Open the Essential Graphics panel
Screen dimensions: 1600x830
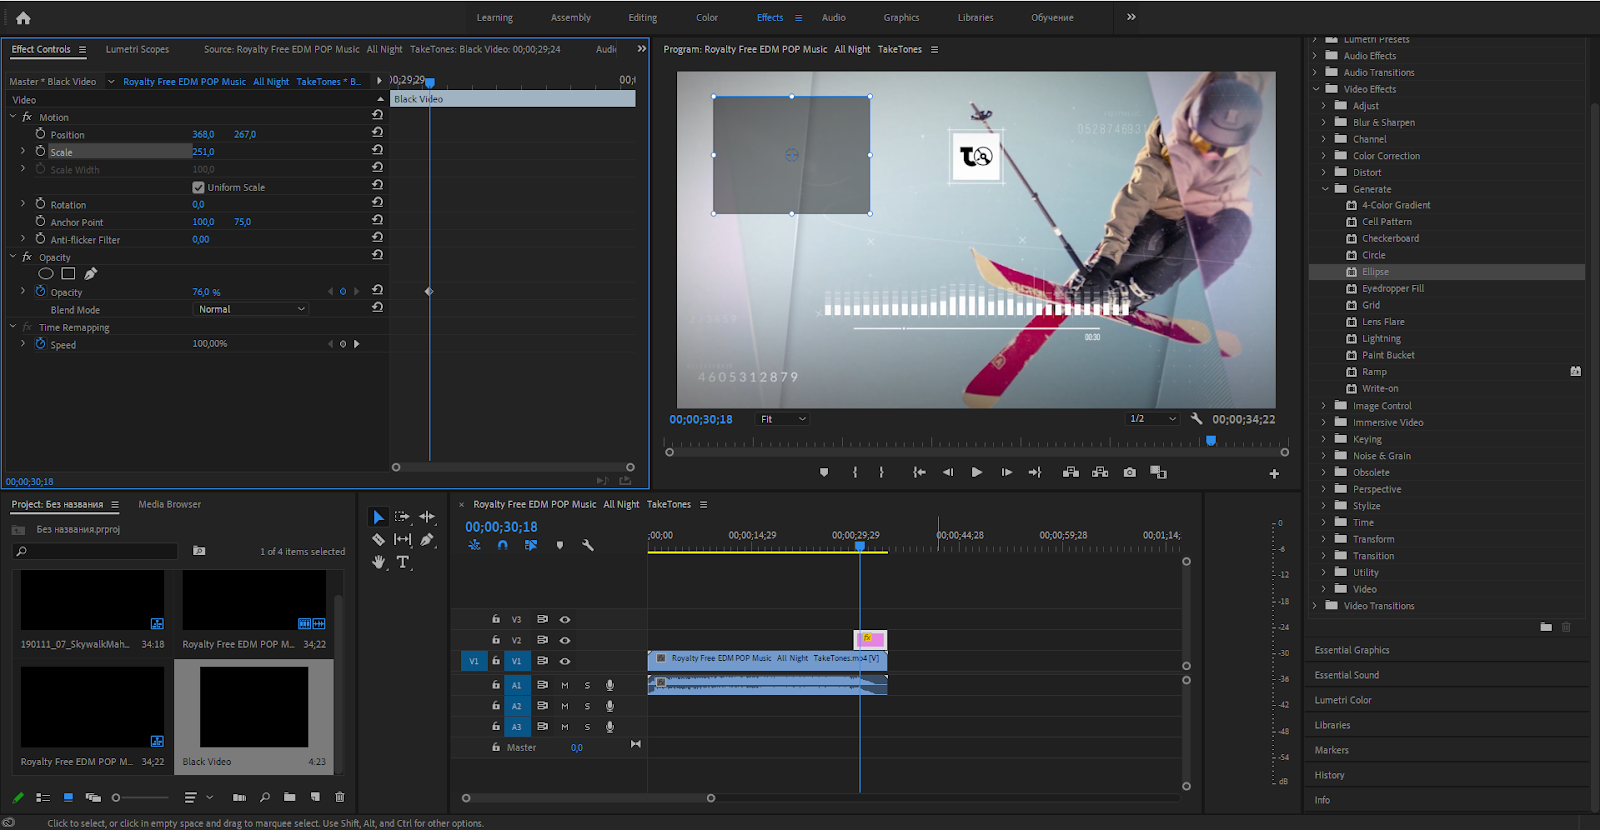click(1352, 650)
